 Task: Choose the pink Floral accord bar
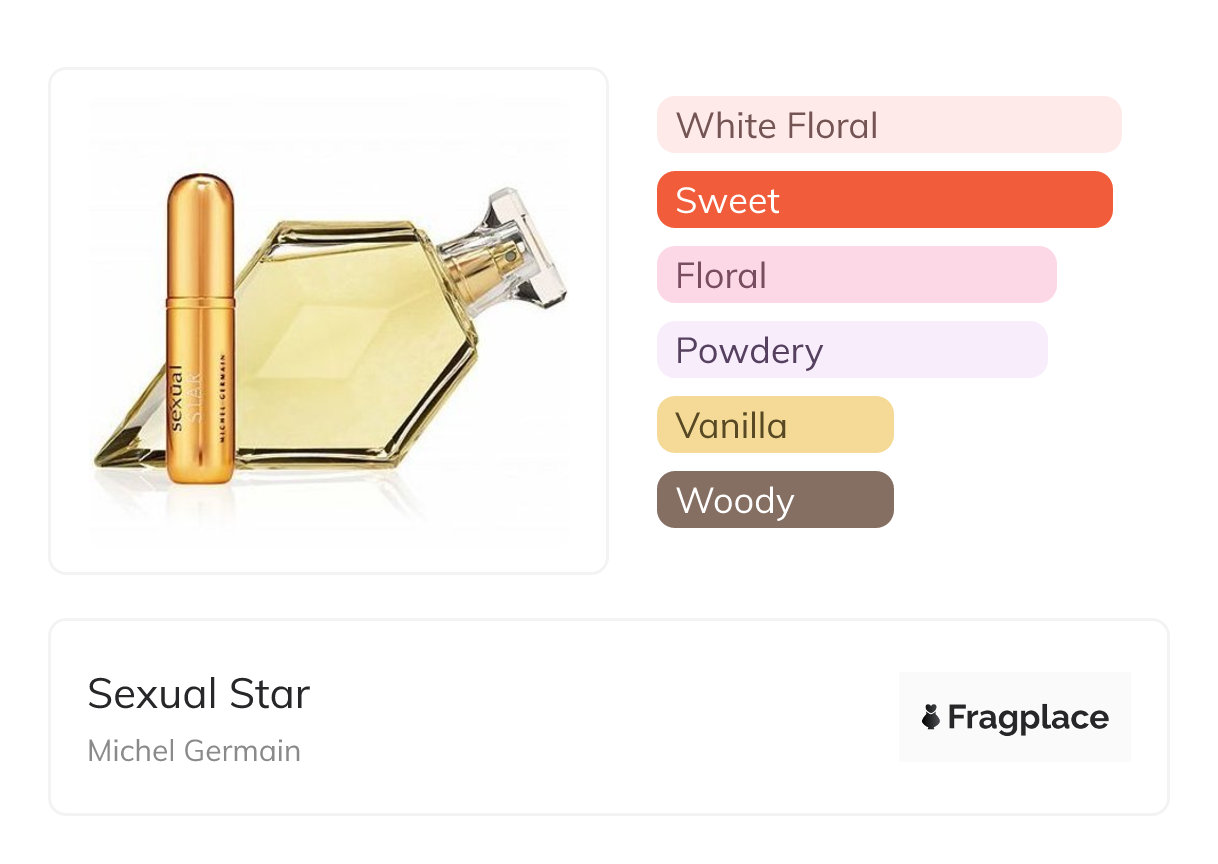coord(856,275)
